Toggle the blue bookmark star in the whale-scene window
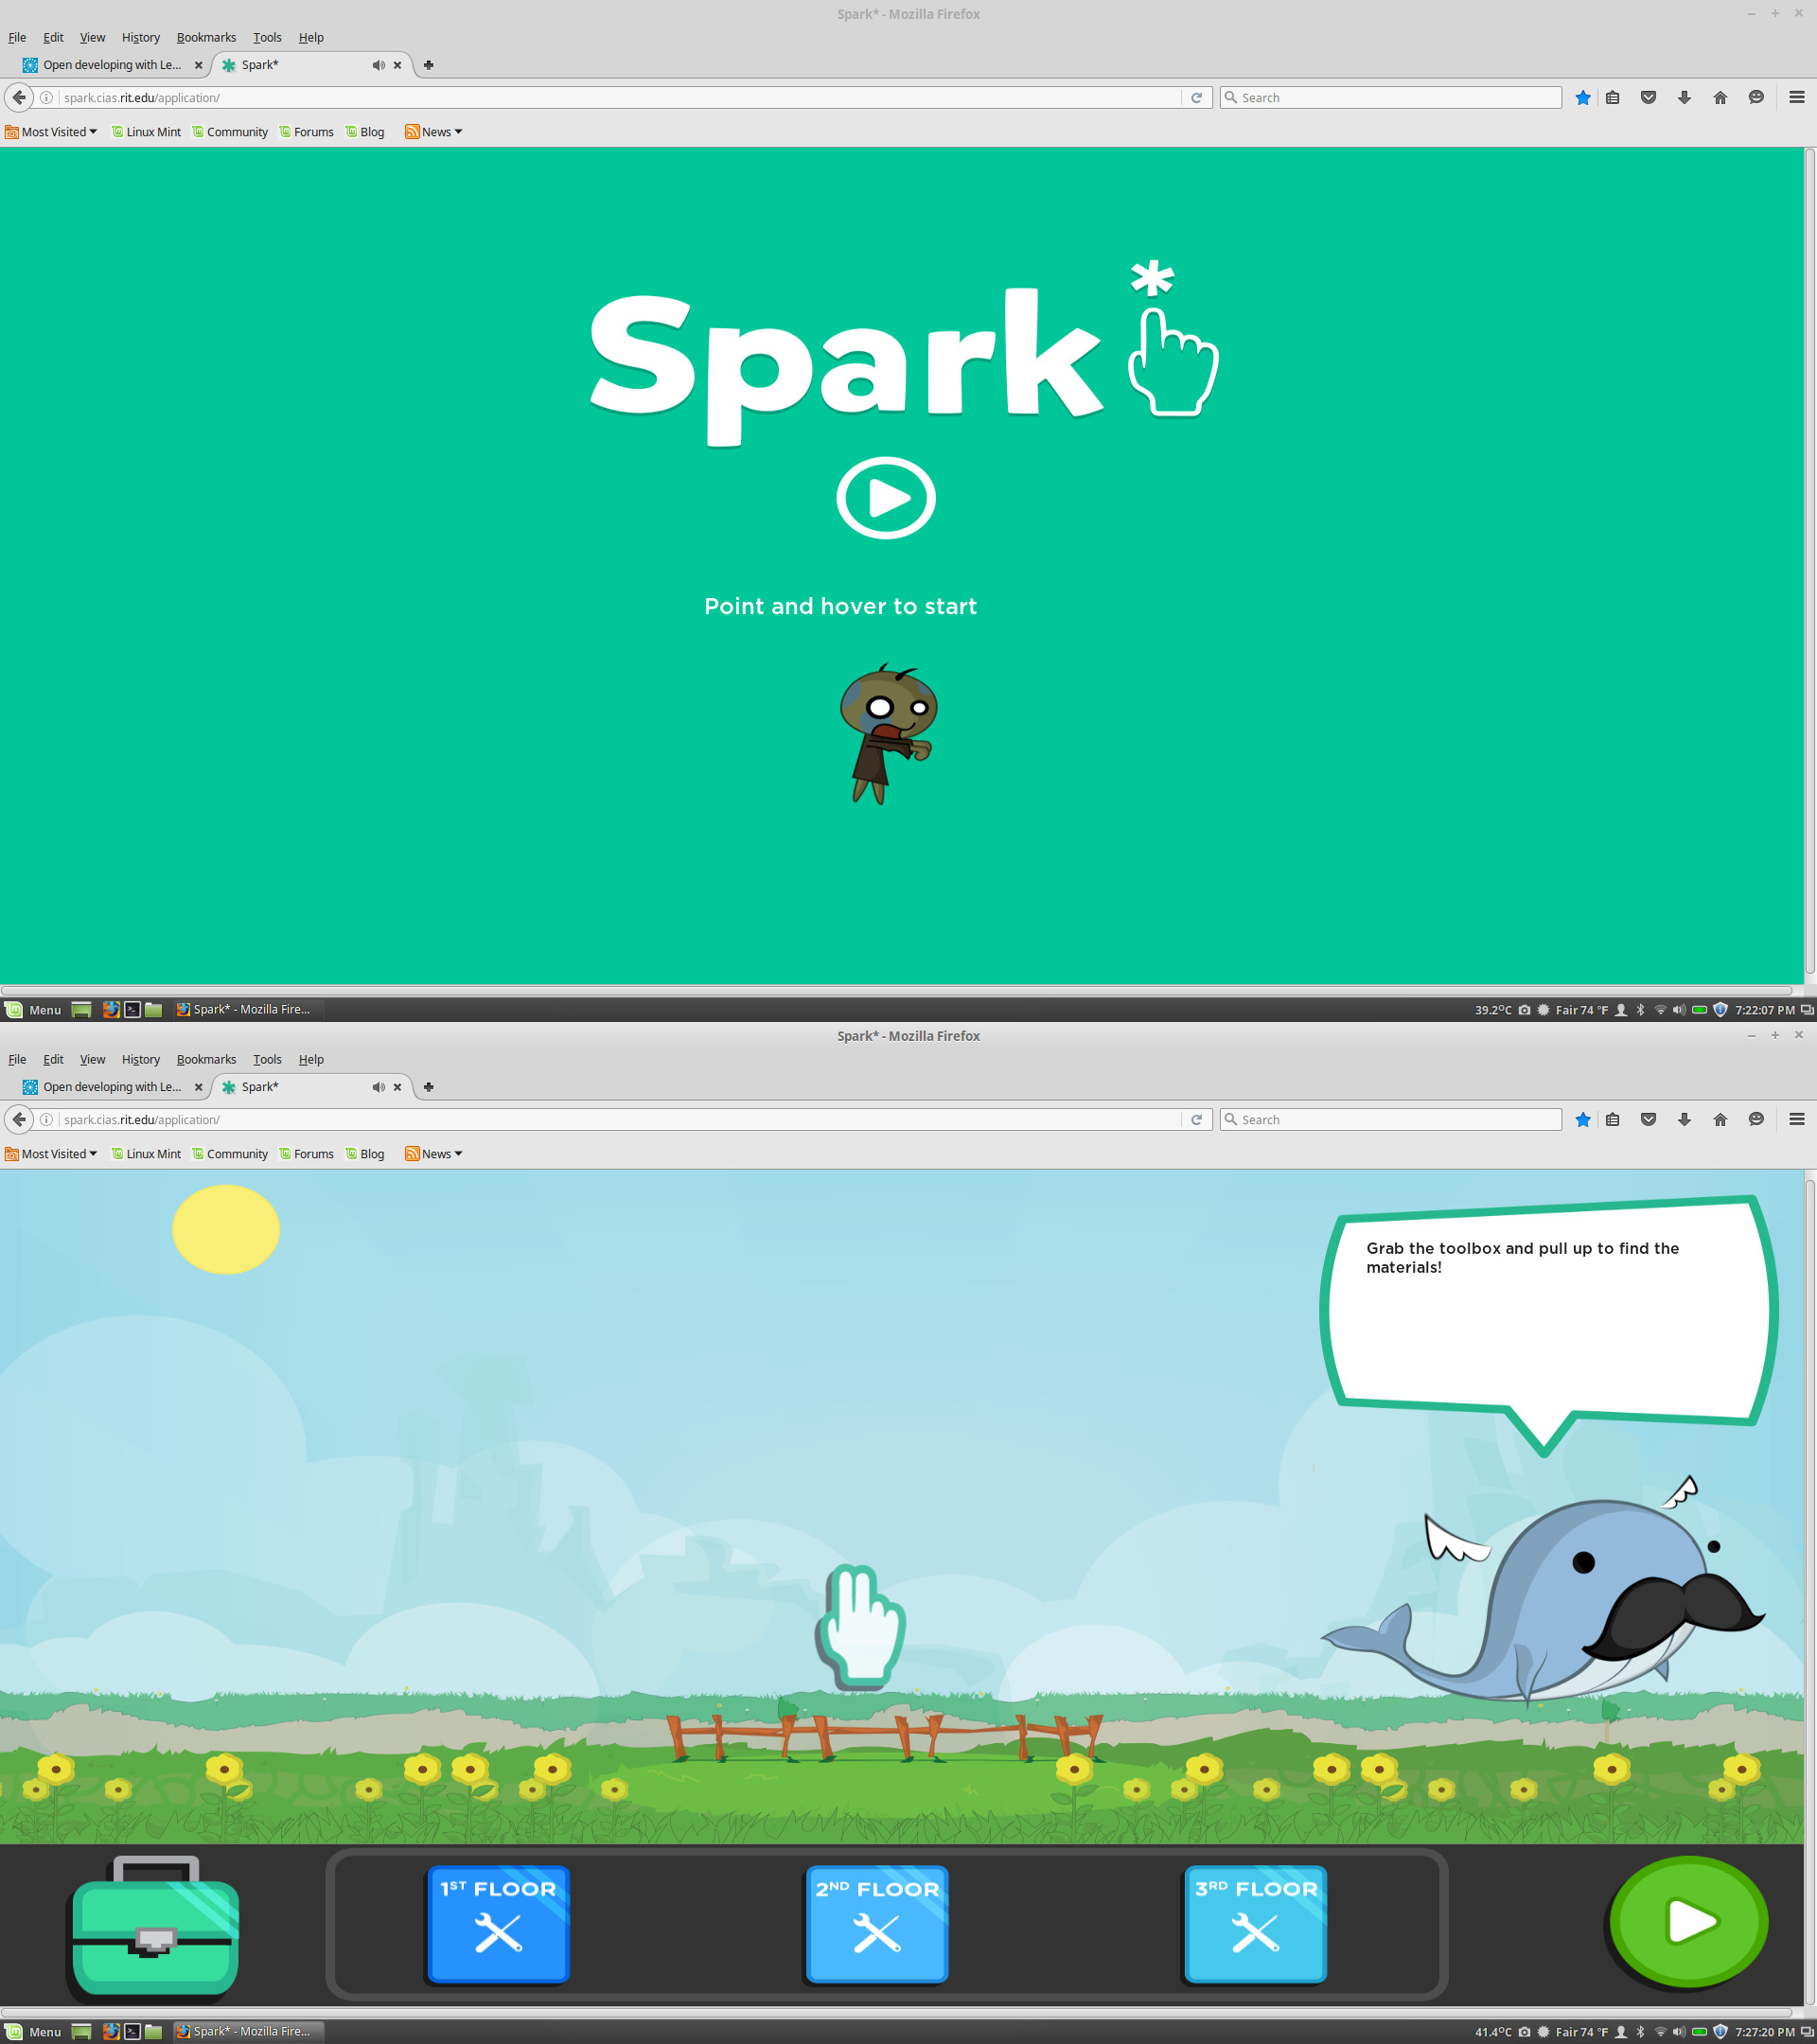Viewport: 1817px width, 2044px height. tap(1583, 1119)
